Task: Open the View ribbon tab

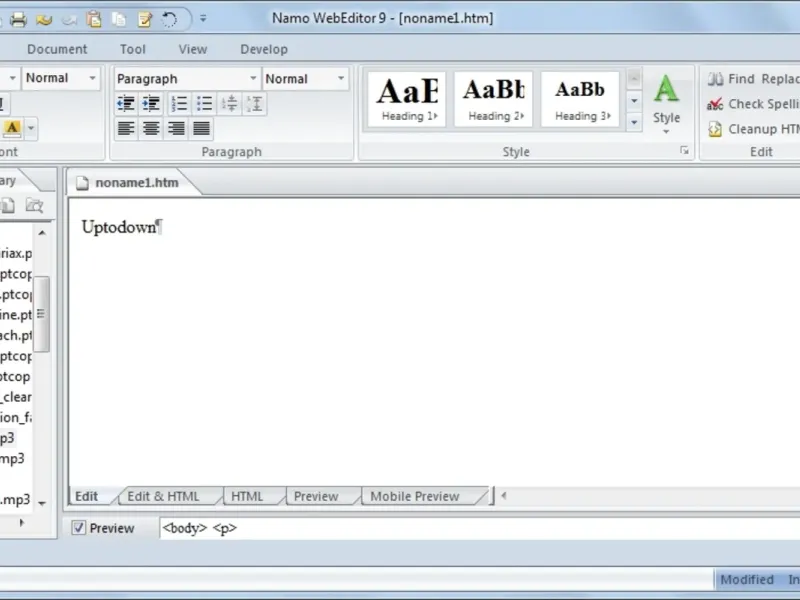Action: click(193, 49)
